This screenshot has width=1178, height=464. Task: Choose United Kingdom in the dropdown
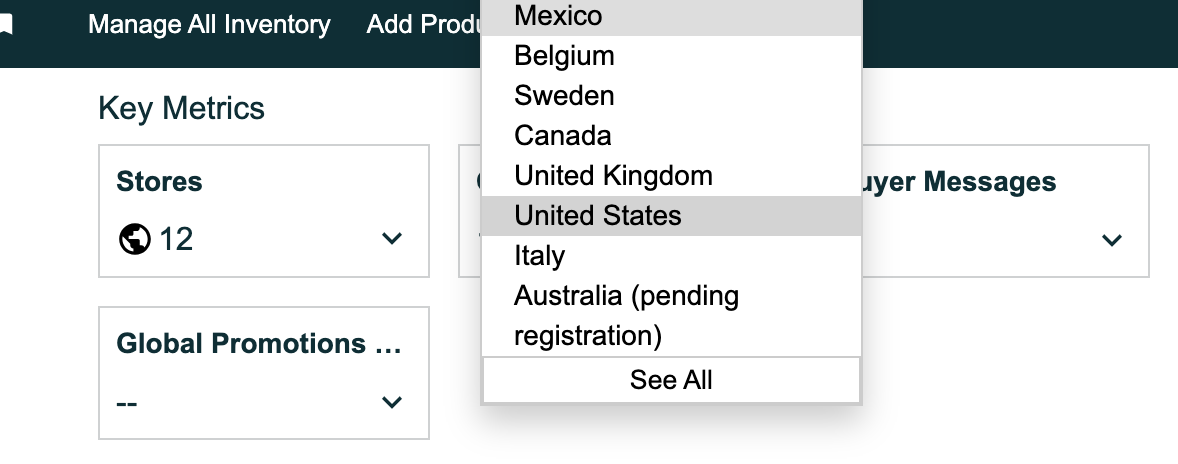coord(671,176)
